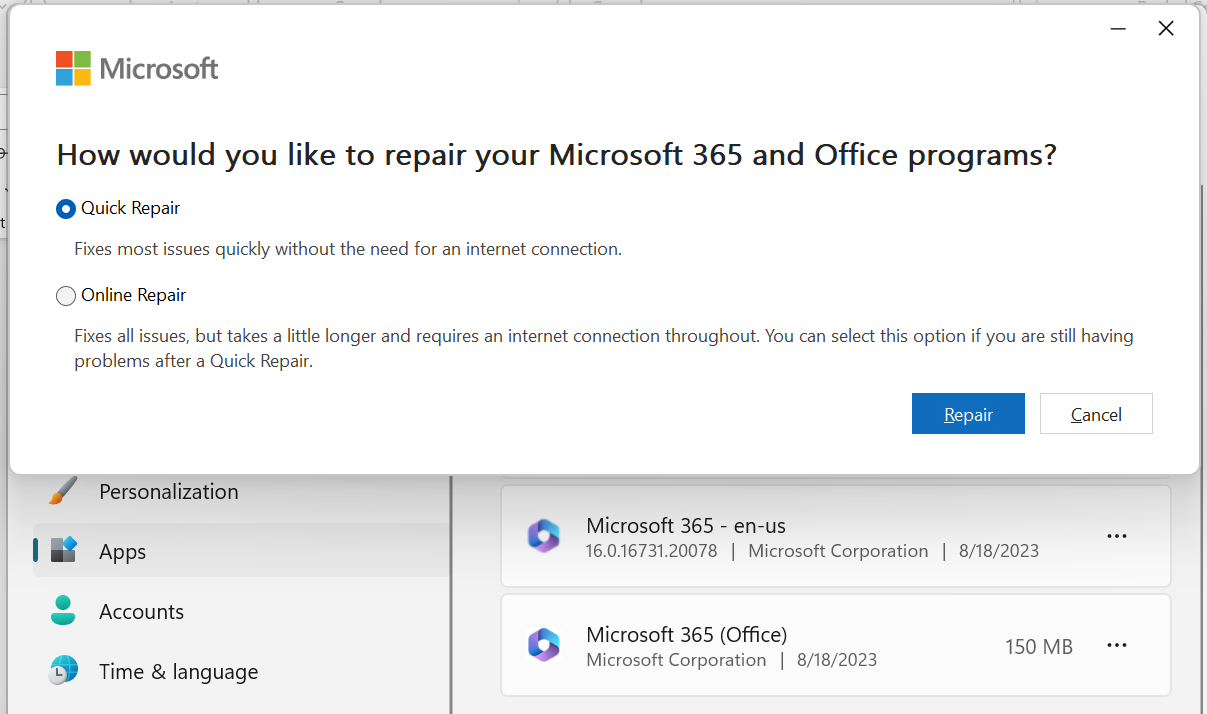Choose the Online Repair option label

pyautogui.click(x=133, y=295)
